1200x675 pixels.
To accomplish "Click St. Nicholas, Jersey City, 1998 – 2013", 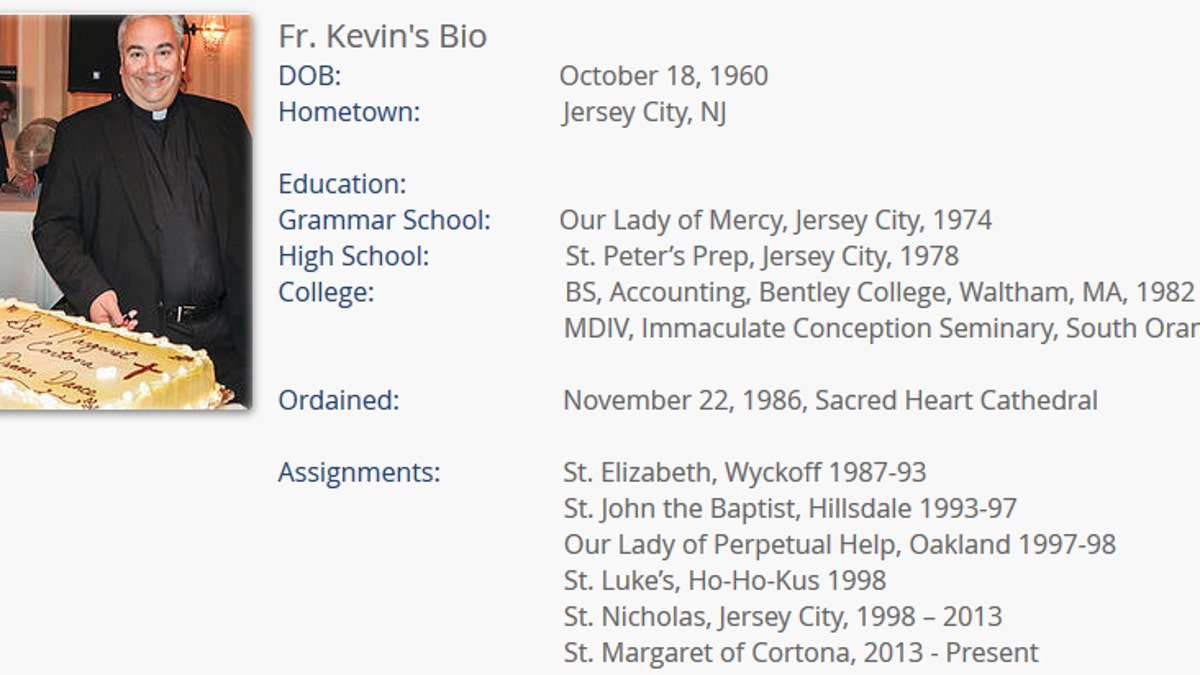I will pos(782,616).
